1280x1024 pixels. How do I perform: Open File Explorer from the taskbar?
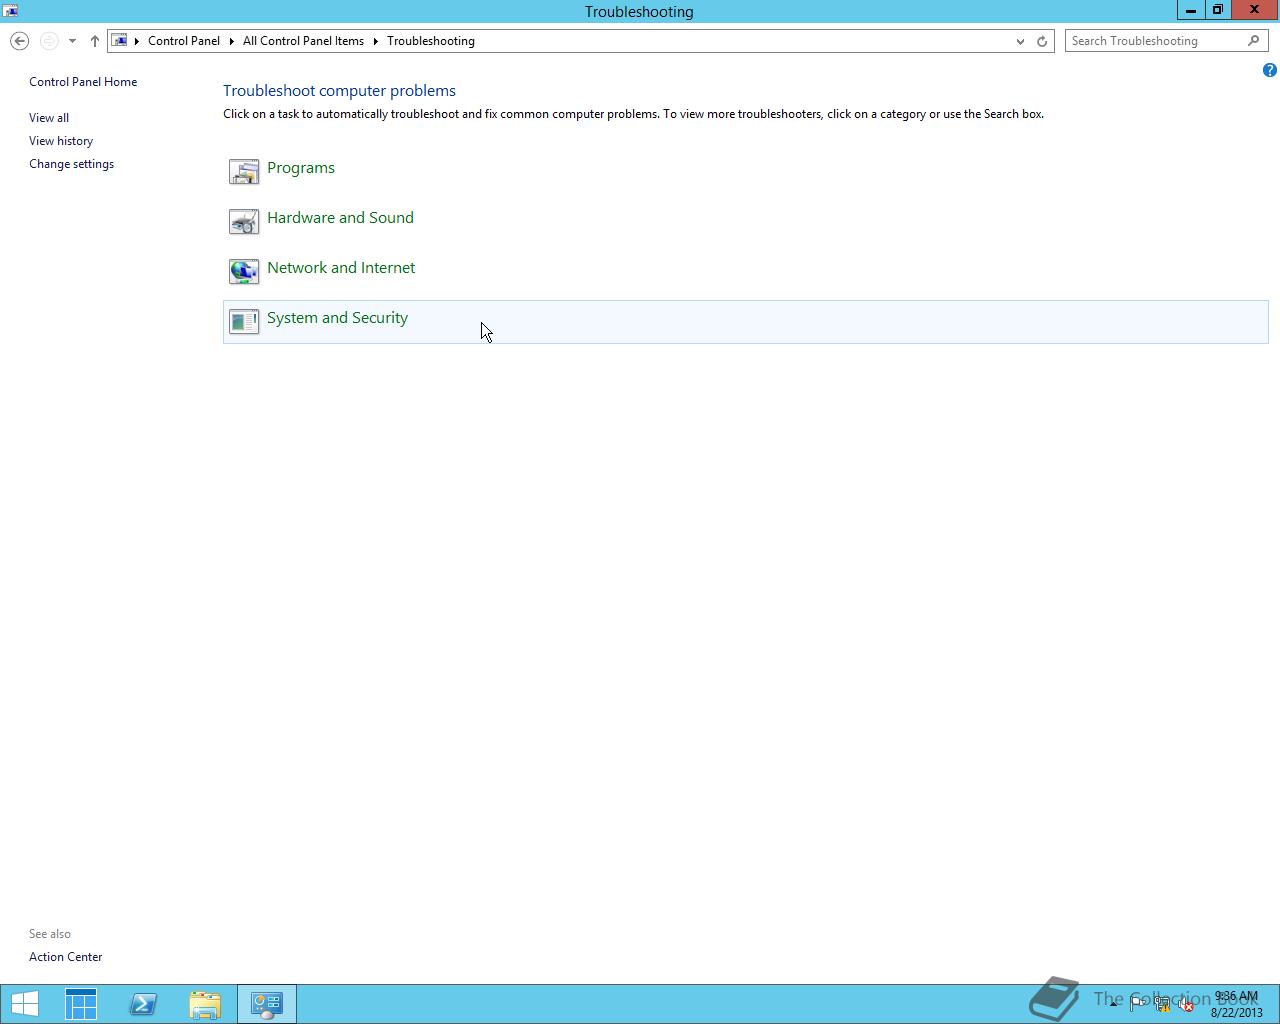click(x=205, y=1004)
